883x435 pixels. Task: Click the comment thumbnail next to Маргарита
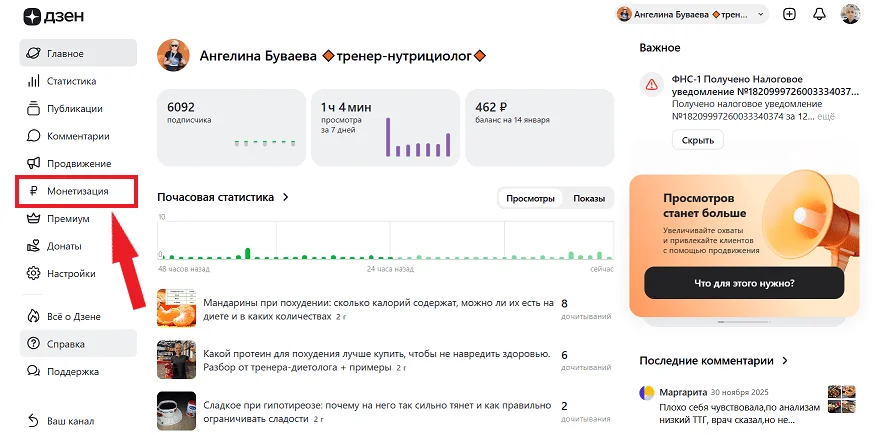(x=842, y=399)
